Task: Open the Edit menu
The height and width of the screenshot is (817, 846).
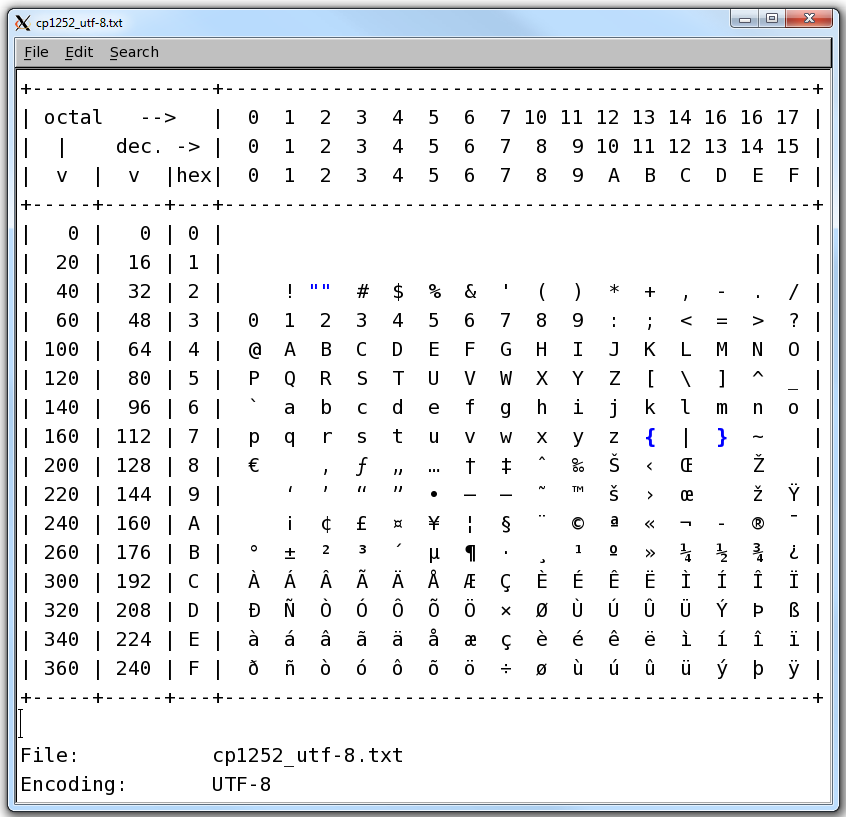Action: point(79,52)
